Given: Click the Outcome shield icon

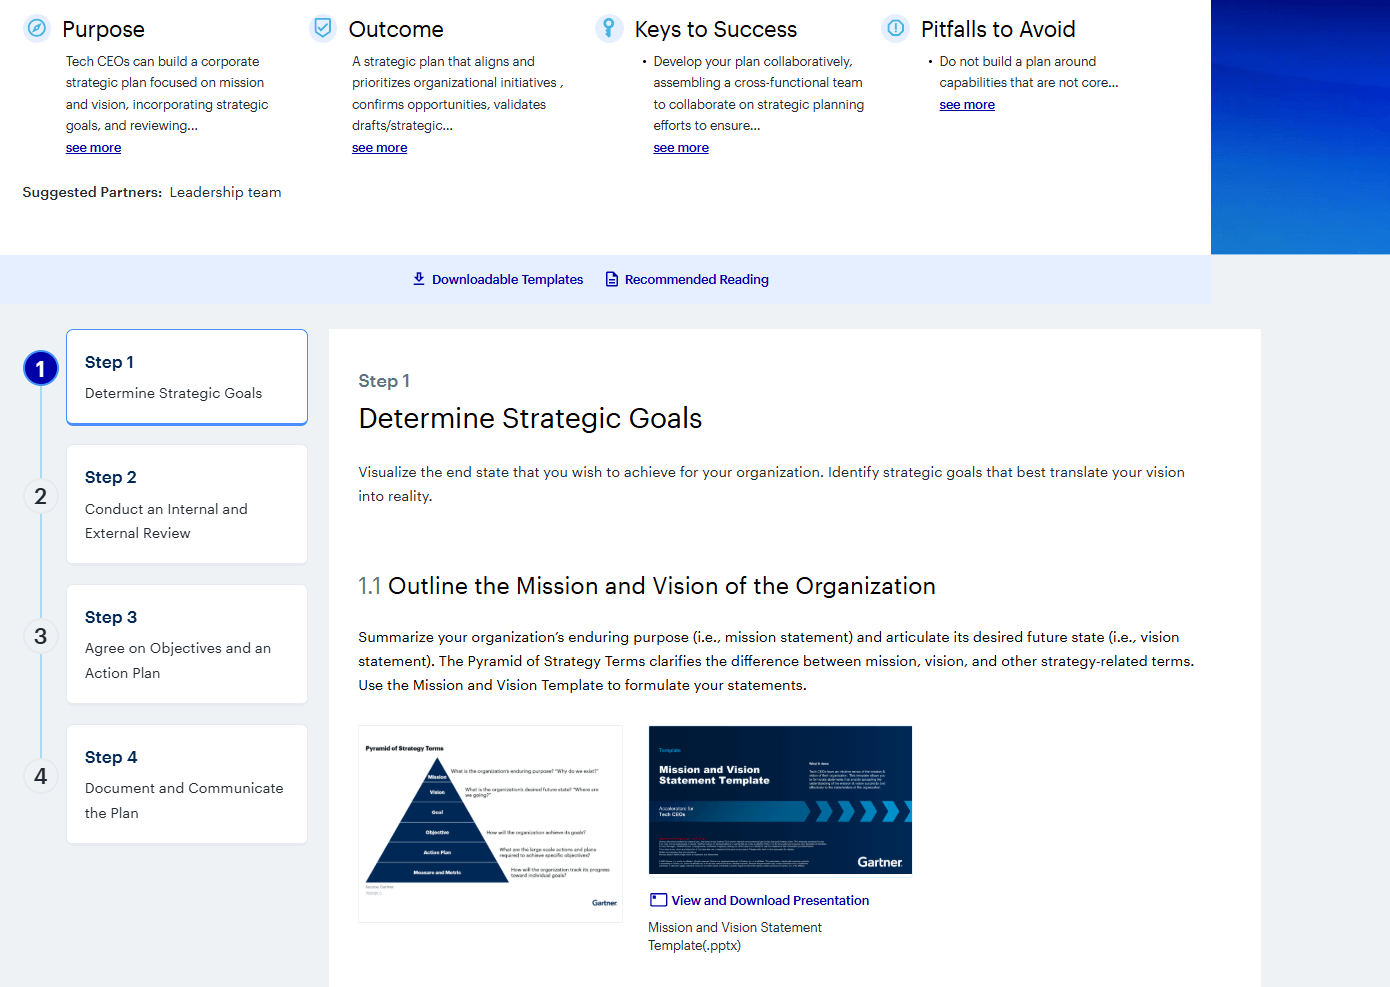Looking at the screenshot, I should pos(322,29).
